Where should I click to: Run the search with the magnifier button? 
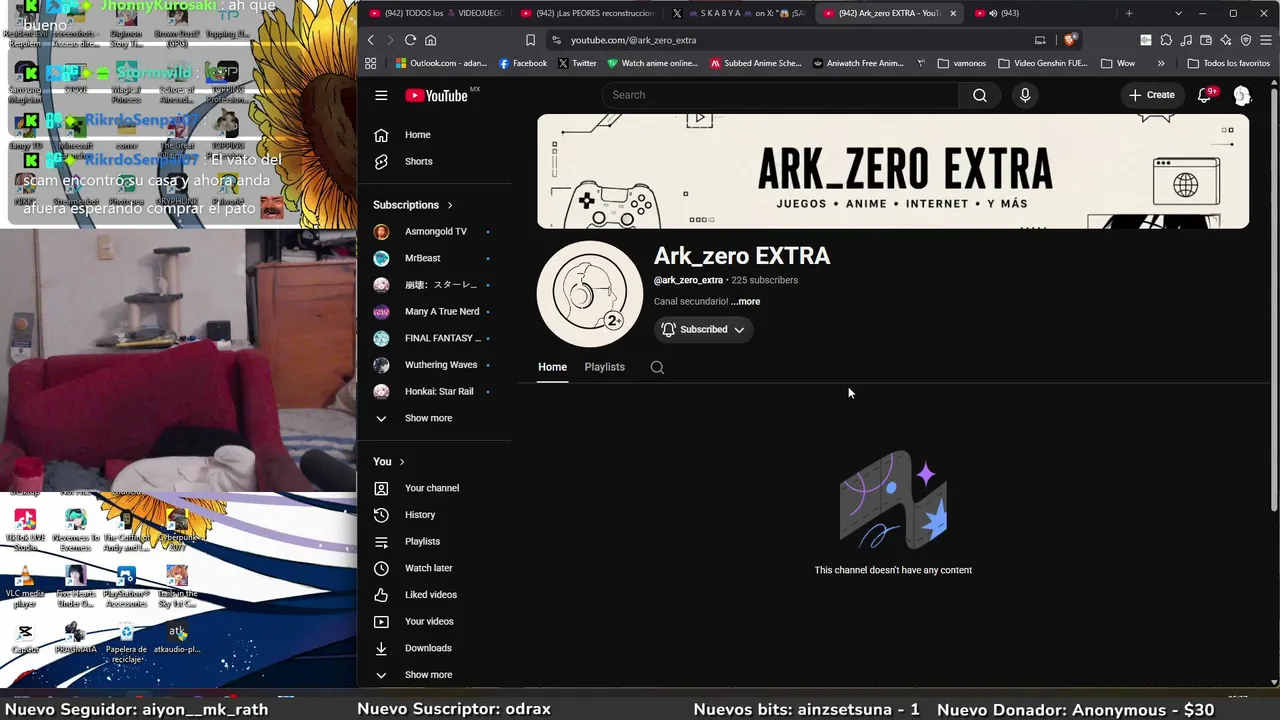(x=980, y=95)
